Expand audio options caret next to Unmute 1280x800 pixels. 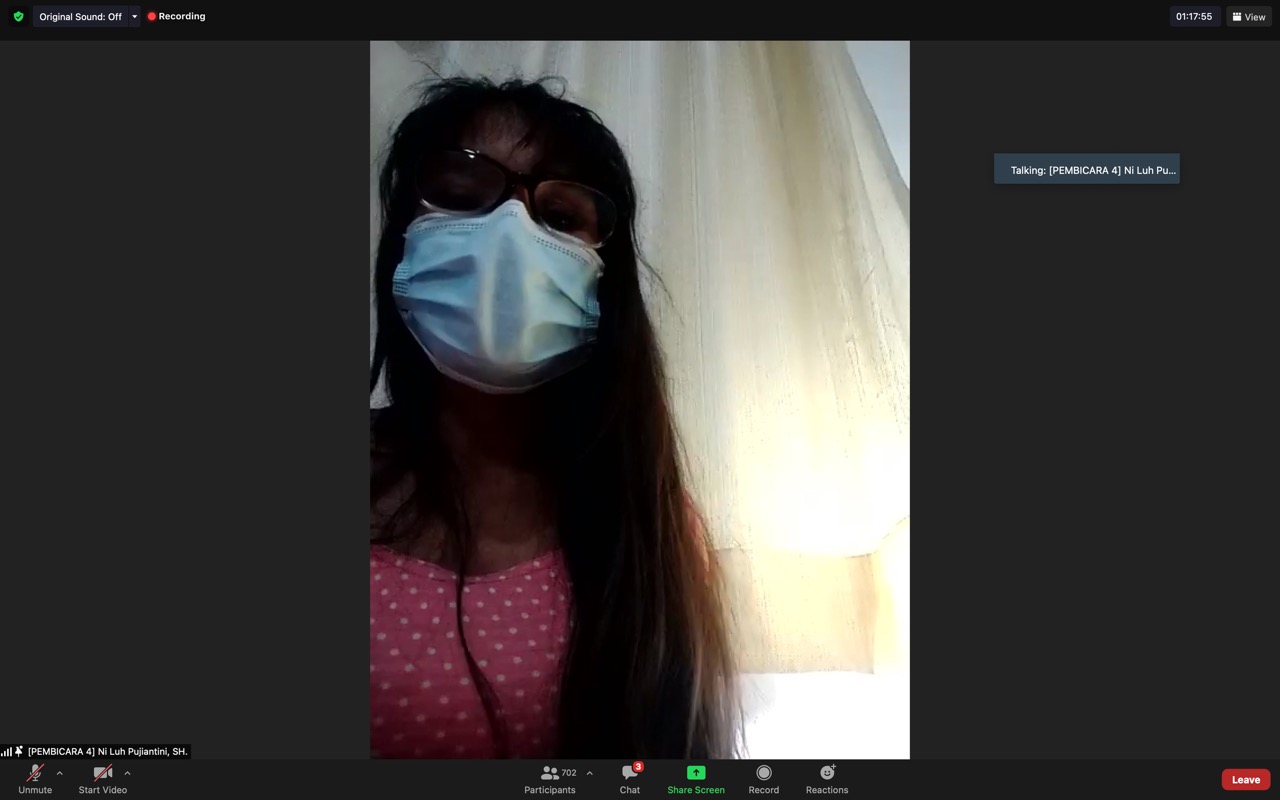[59, 773]
